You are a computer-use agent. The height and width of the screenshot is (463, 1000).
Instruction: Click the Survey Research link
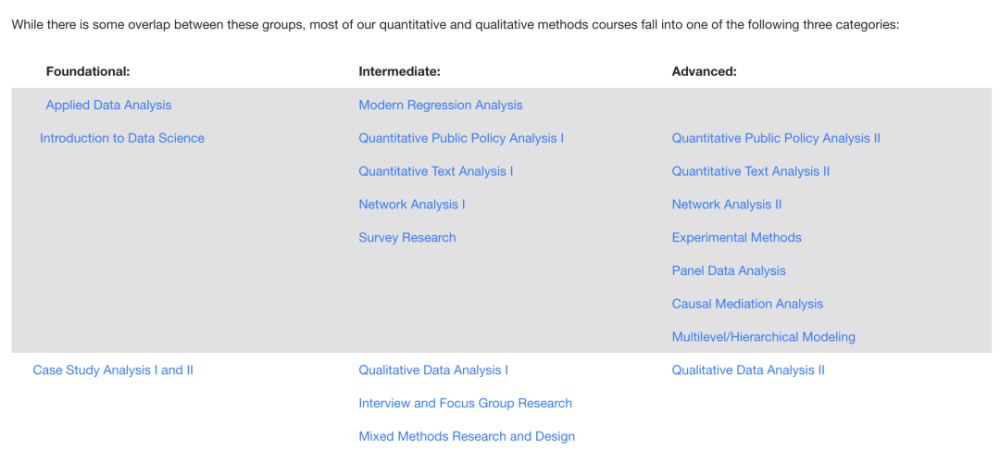[407, 237]
